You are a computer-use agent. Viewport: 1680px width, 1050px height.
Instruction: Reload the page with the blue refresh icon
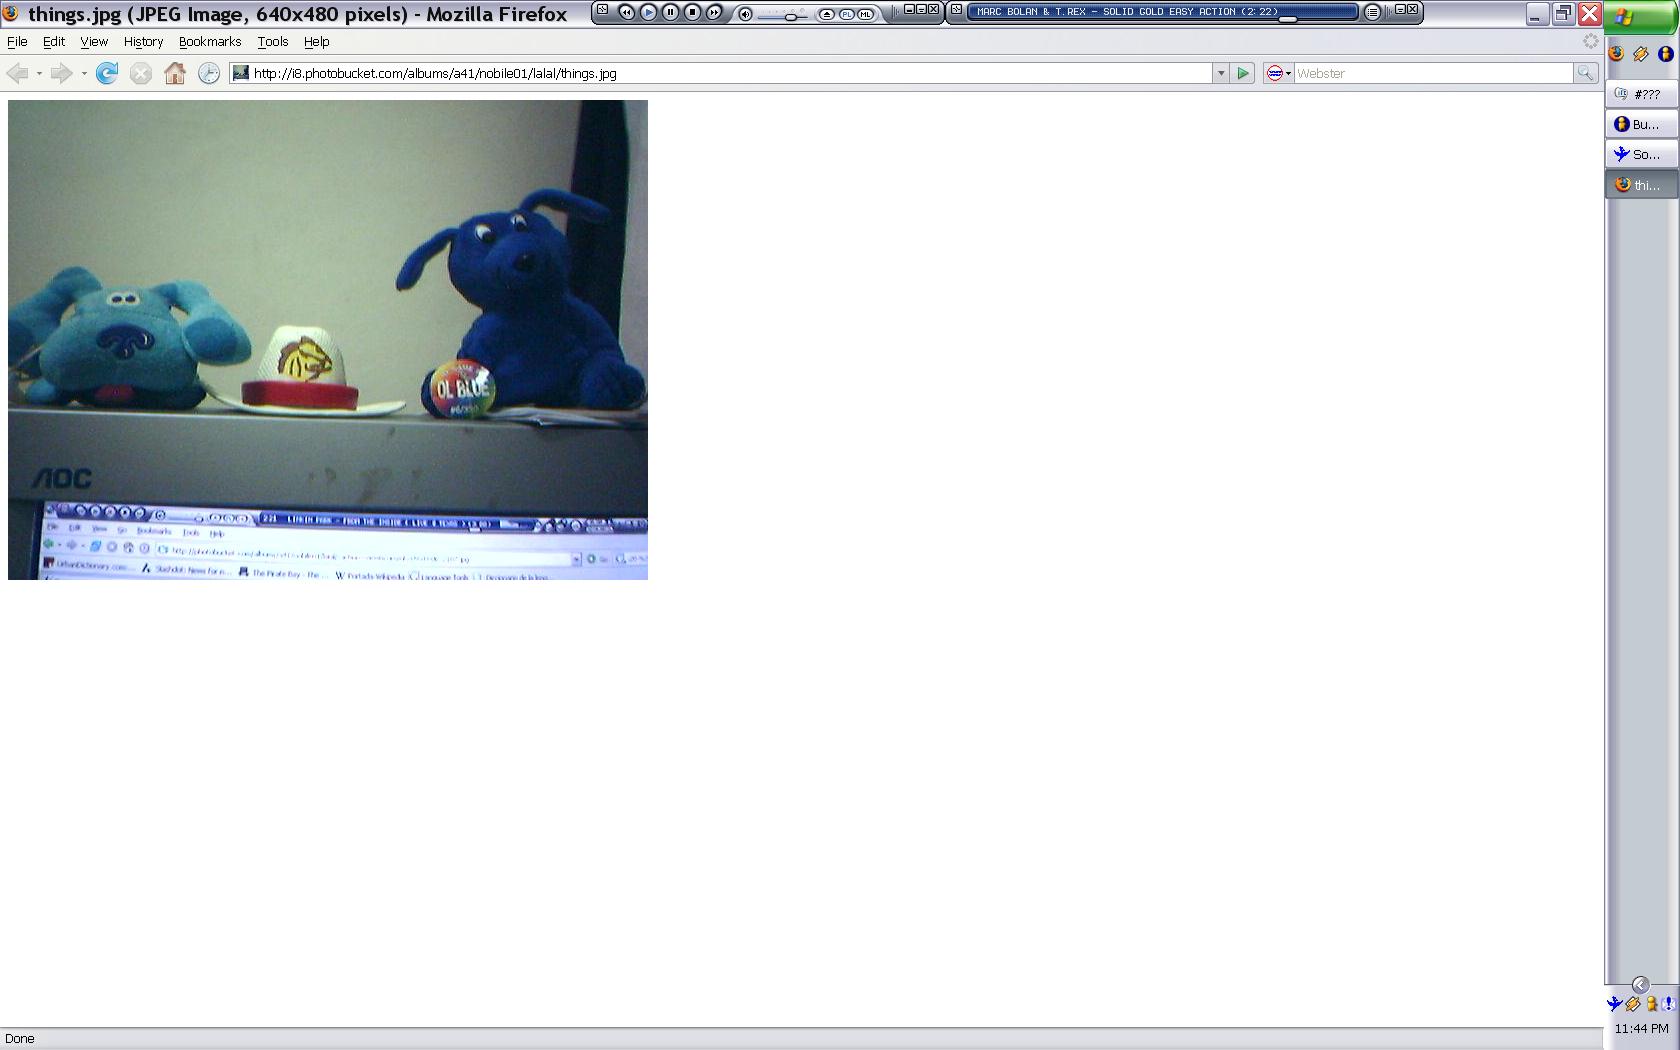tap(107, 73)
